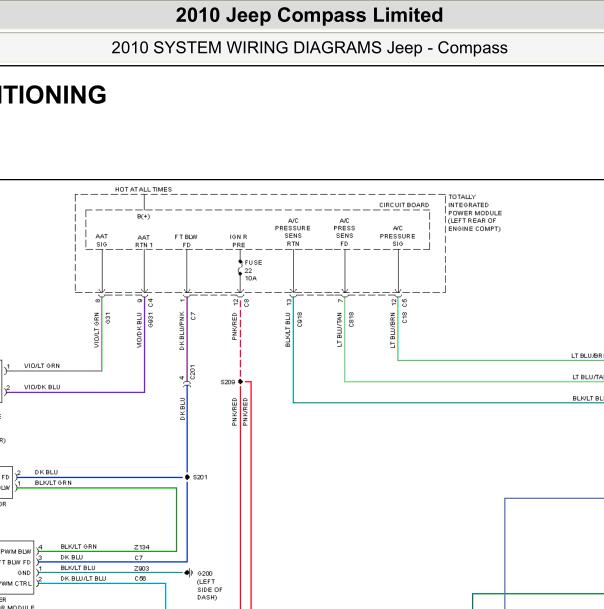This screenshot has width=604, height=609.
Task: Click the "G31" circuit label
Action: [x=108, y=318]
